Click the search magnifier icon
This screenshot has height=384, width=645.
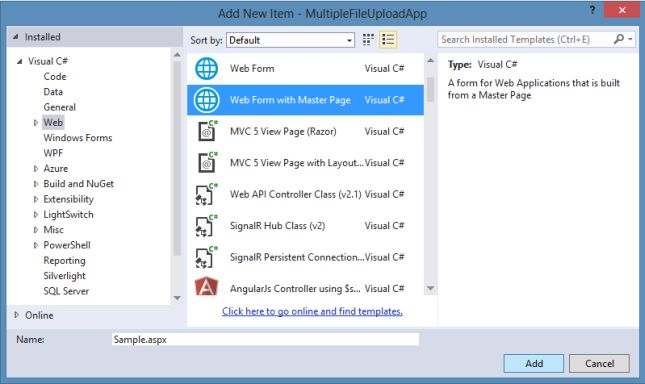(619, 39)
